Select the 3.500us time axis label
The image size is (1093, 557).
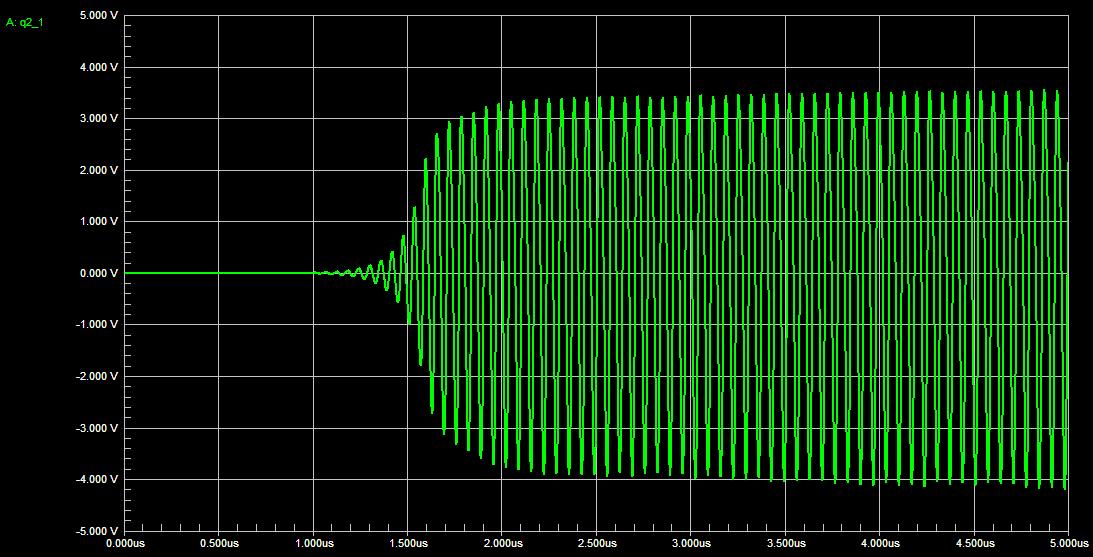[785, 544]
